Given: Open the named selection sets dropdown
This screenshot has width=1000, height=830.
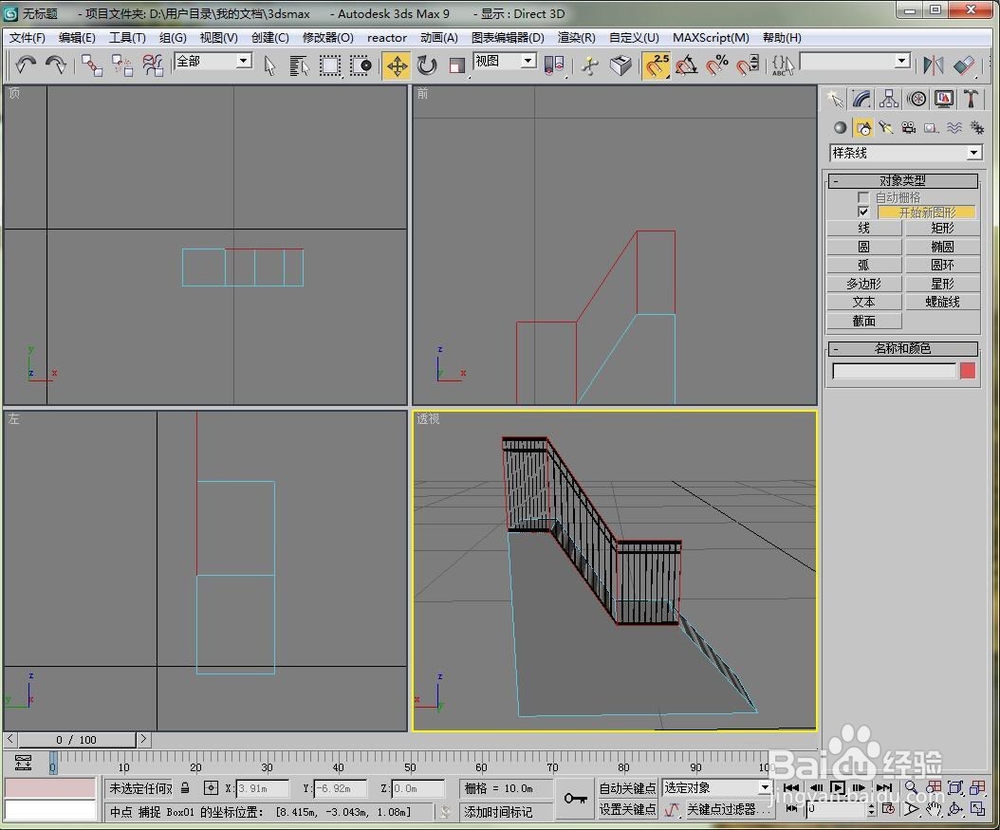Looking at the screenshot, I should pyautogui.click(x=902, y=61).
